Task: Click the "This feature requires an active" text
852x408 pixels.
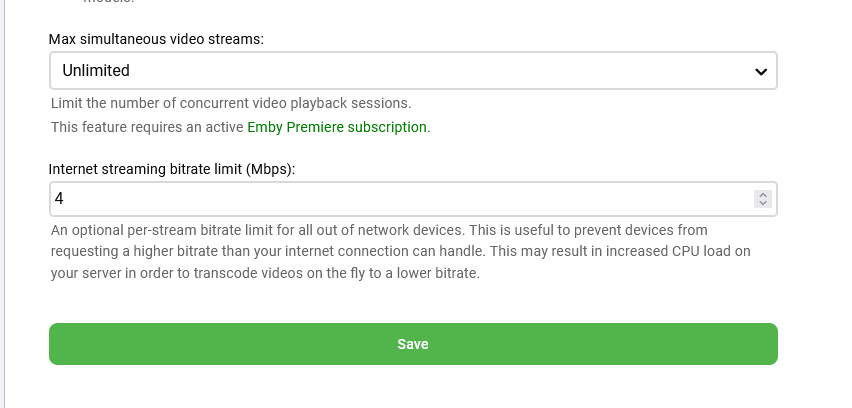Action: click(147, 127)
